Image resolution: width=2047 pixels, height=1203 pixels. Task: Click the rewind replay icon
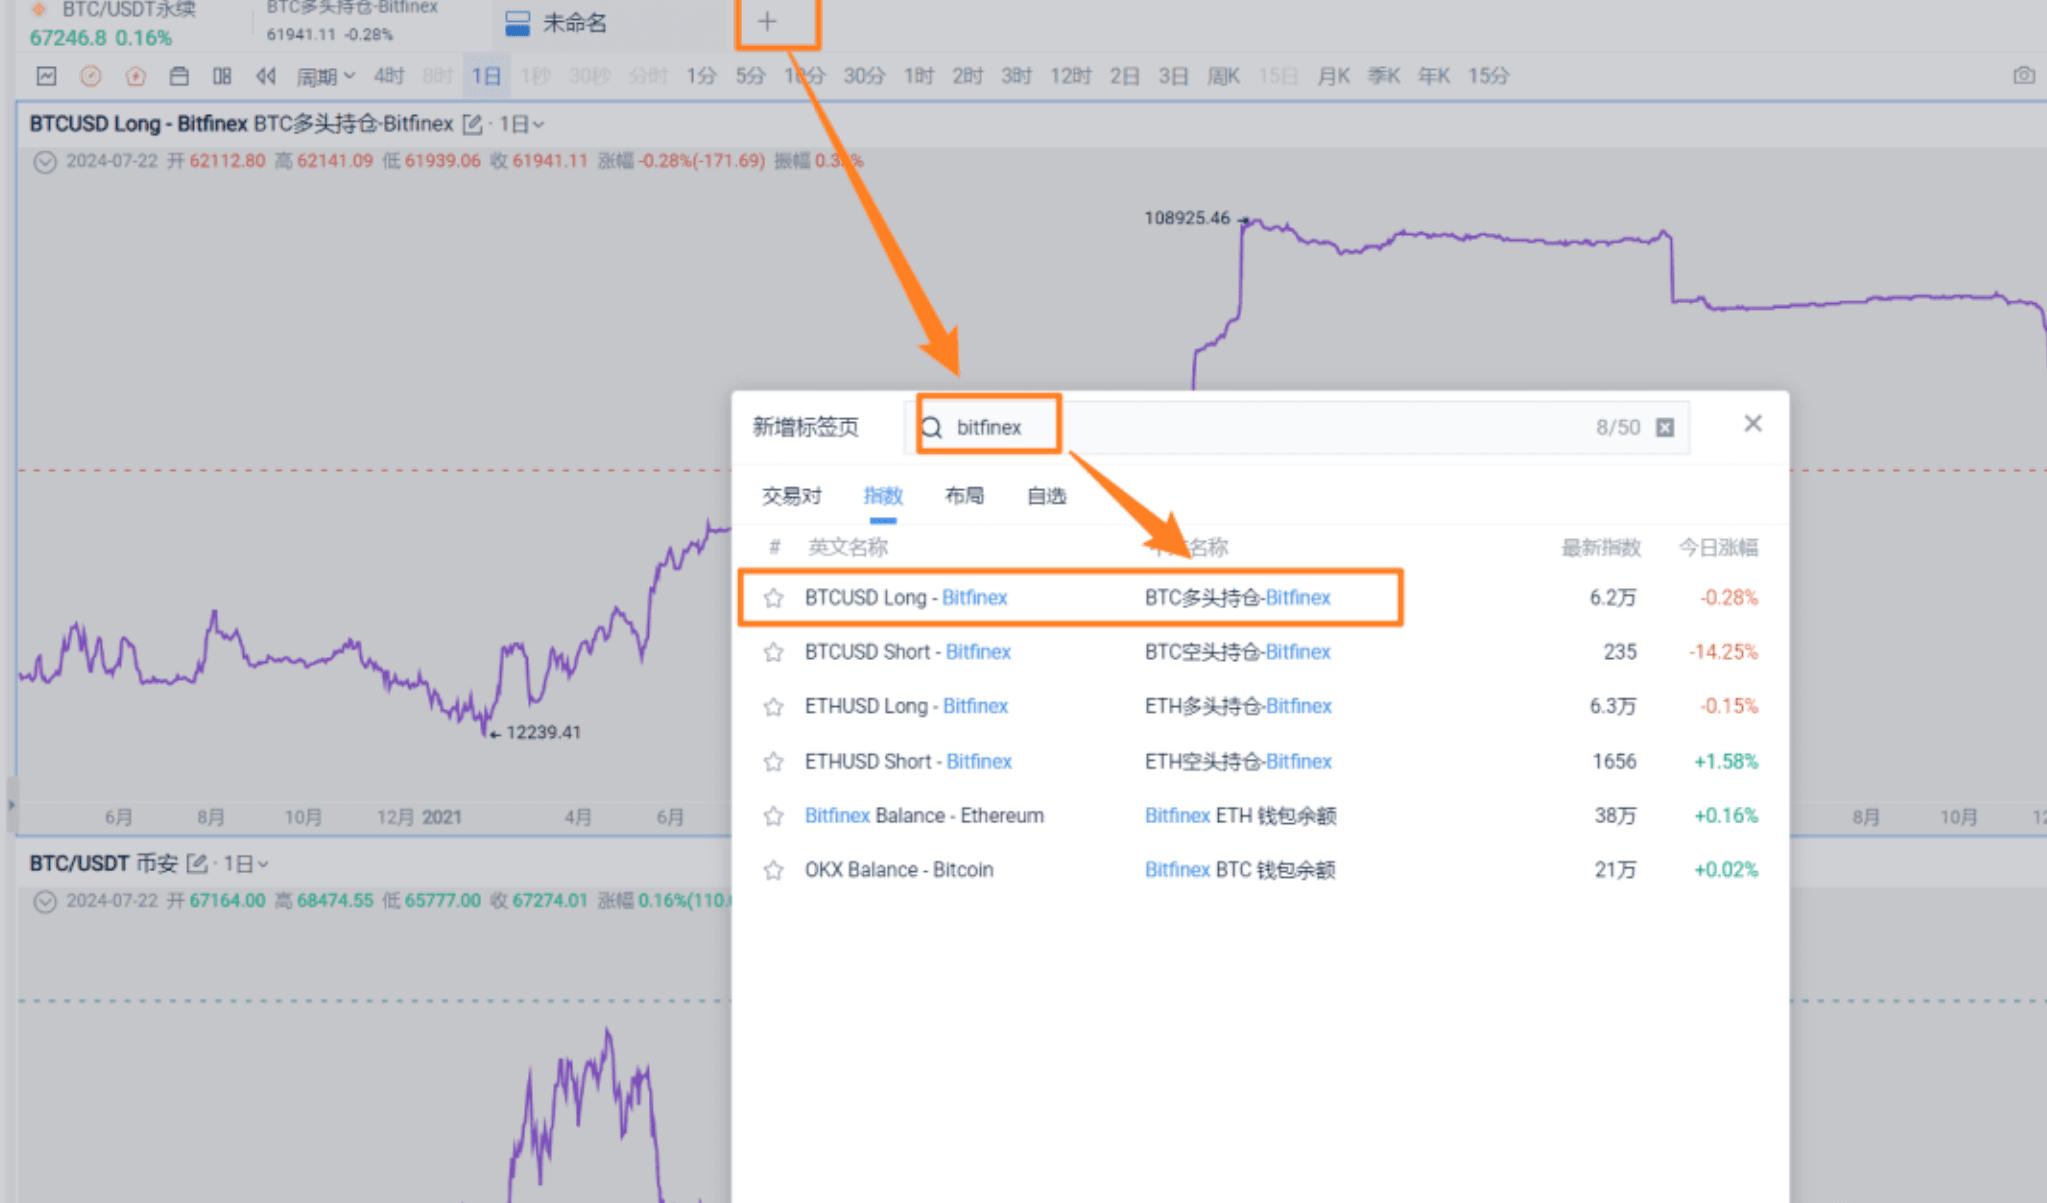coord(265,76)
